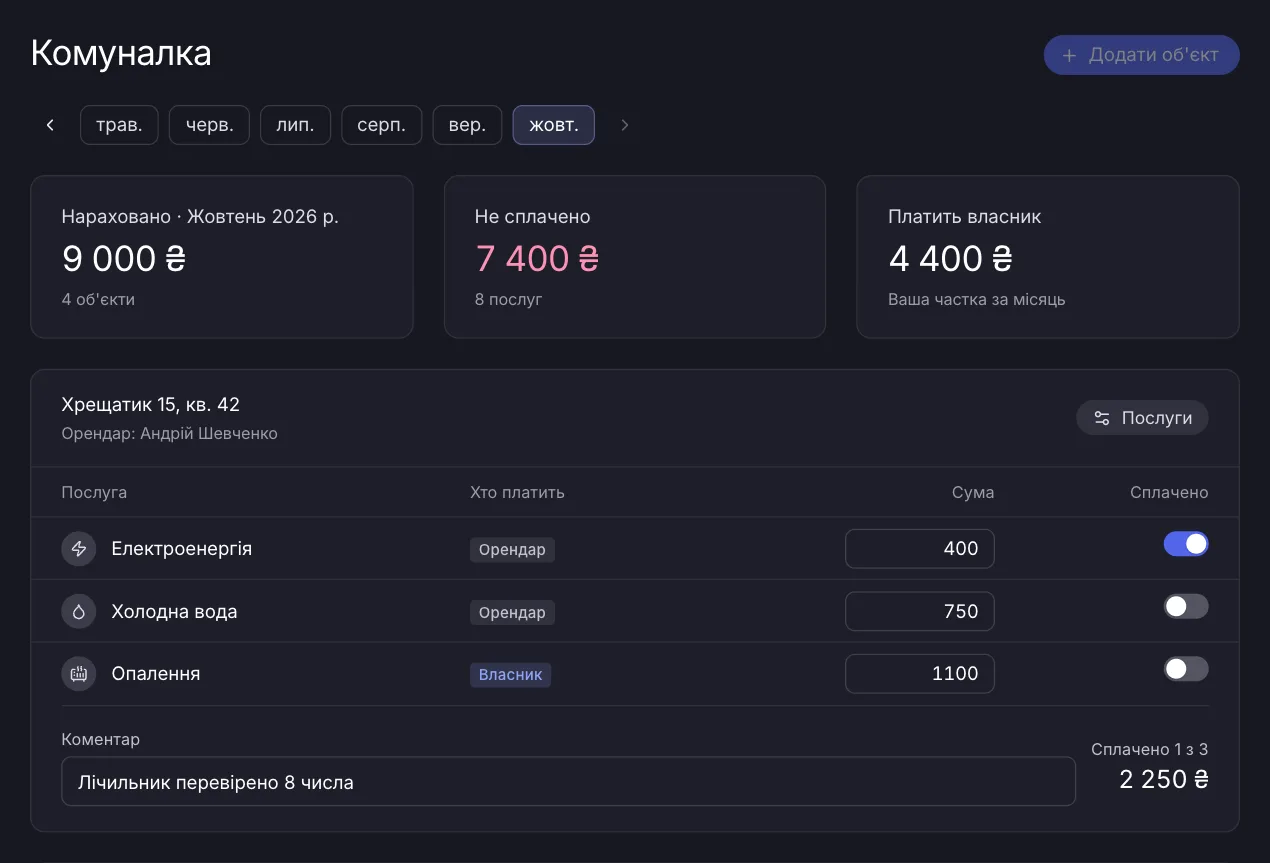Select the жовт. month tab

point(554,125)
